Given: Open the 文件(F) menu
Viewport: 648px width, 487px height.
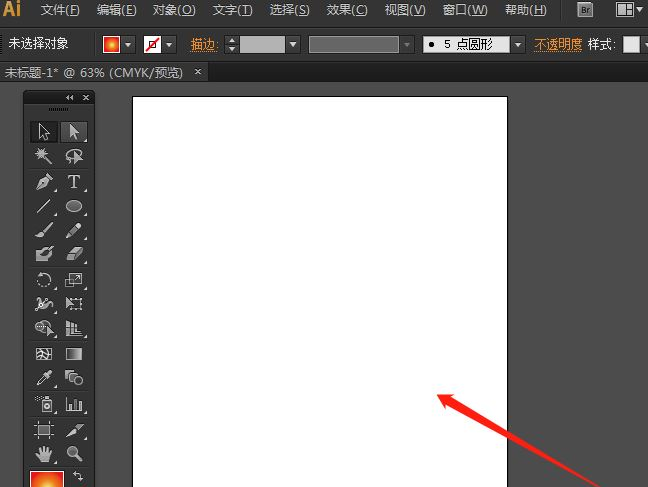Looking at the screenshot, I should click(60, 10).
